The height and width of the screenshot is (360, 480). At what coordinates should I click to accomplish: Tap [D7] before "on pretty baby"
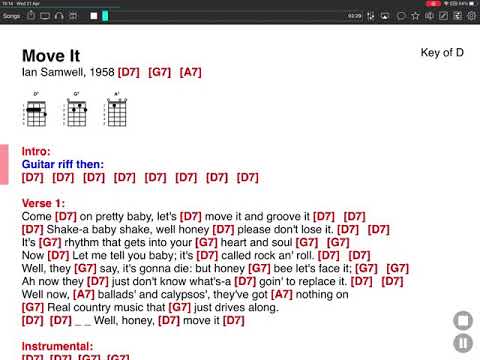66,216
